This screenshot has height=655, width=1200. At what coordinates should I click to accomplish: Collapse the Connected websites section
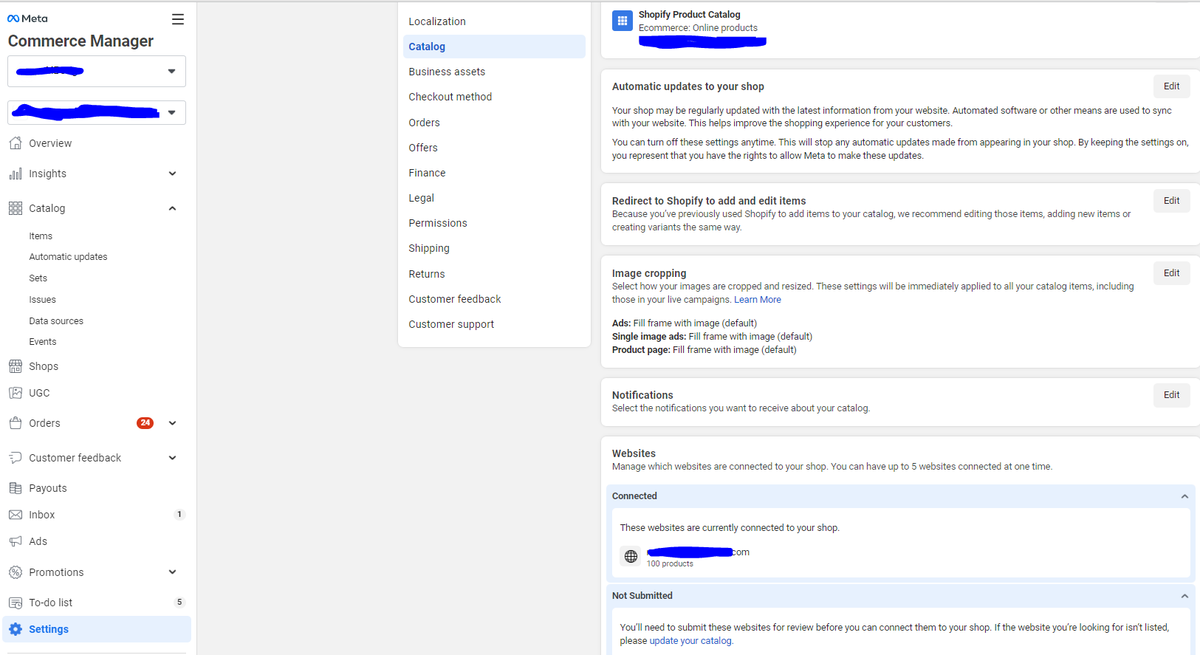click(1184, 496)
